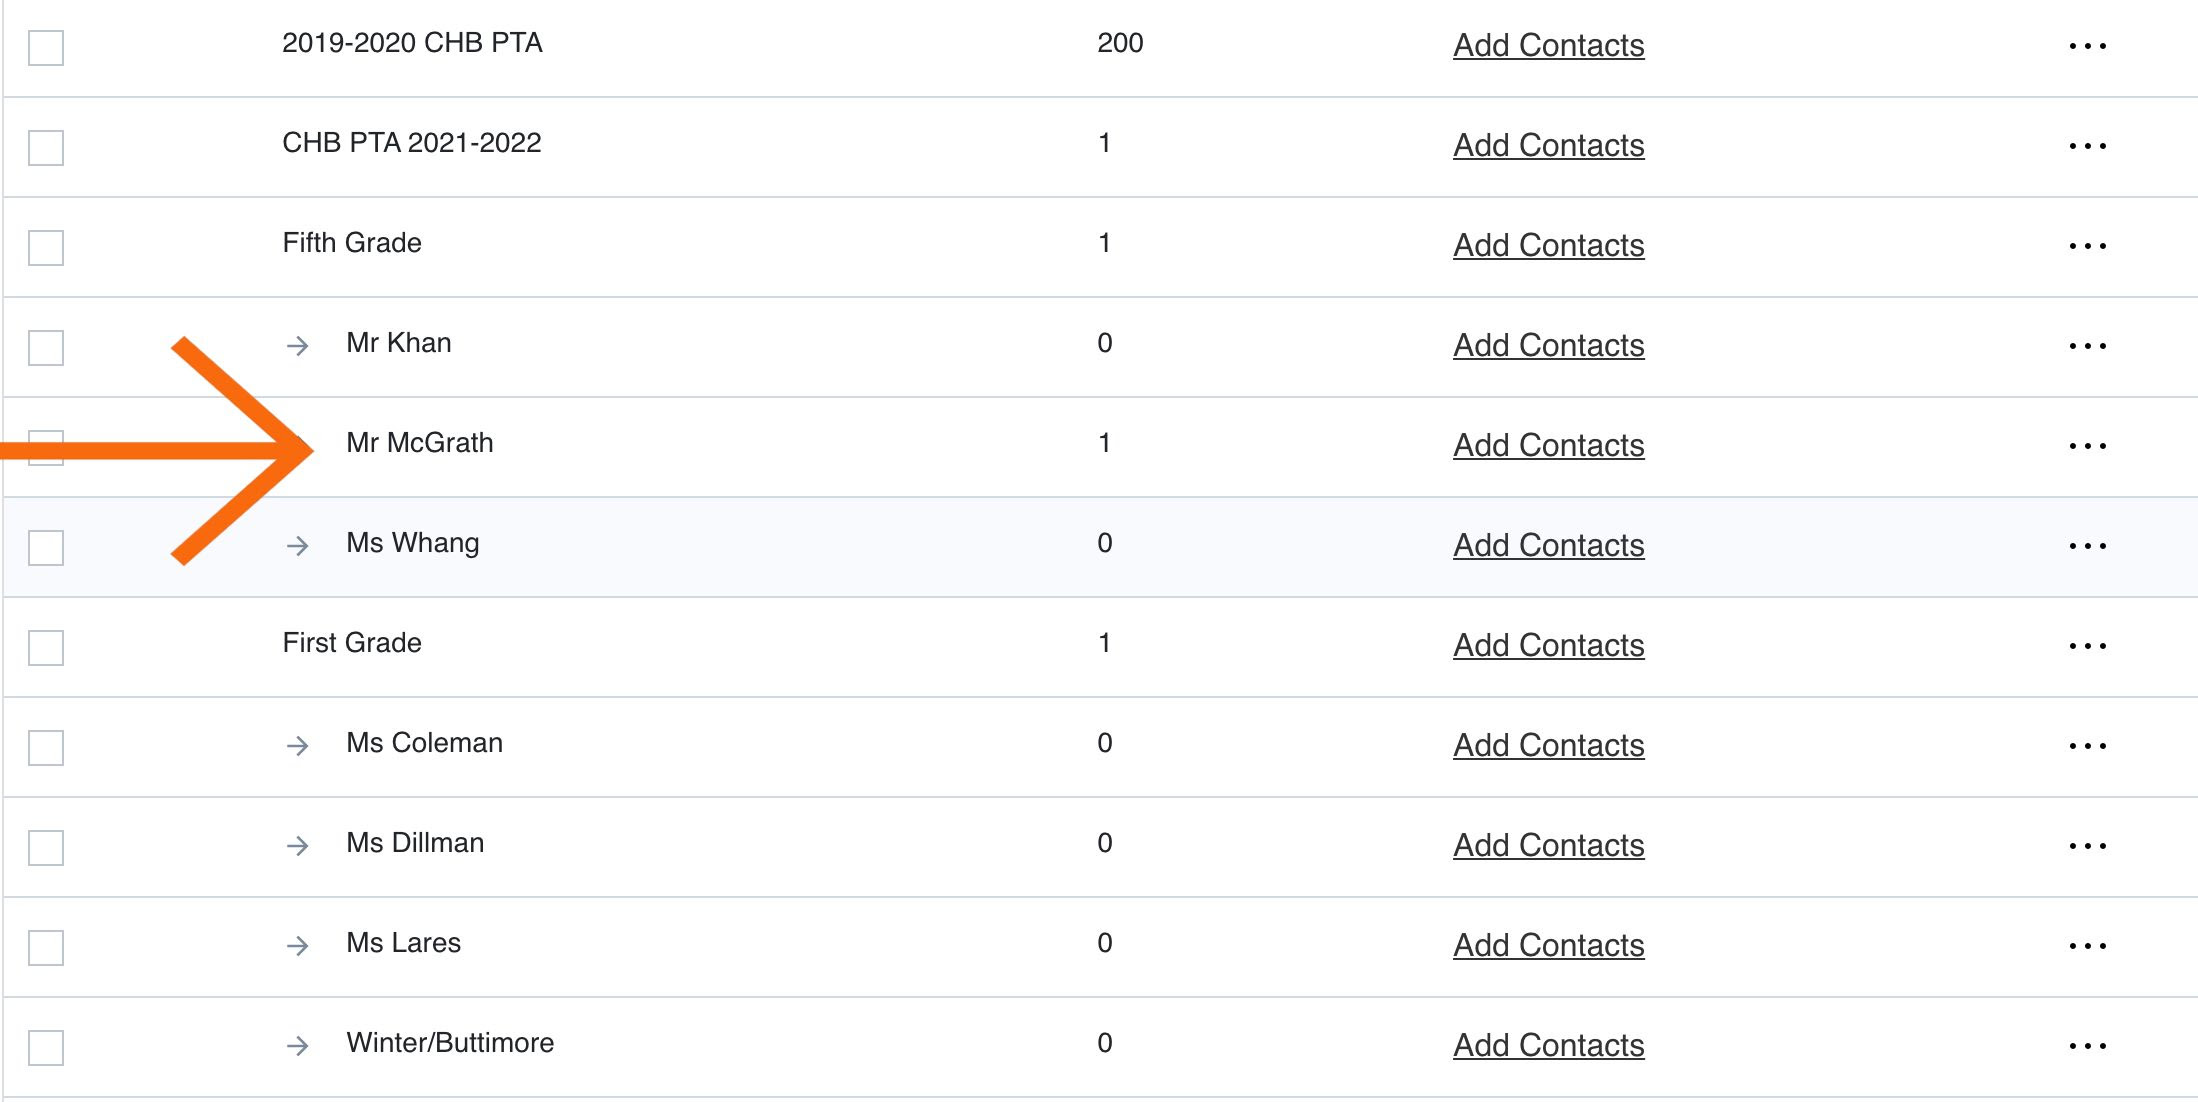Viewport: 2198px width, 1102px height.
Task: Click the arrow icon next to Ms Coleman
Action: pyautogui.click(x=297, y=746)
